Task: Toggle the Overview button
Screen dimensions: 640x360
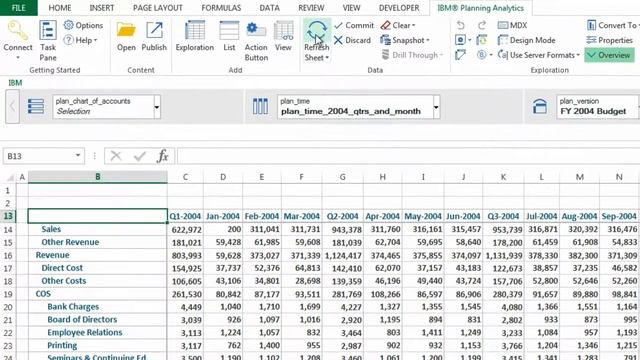Action: pyautogui.click(x=609, y=55)
